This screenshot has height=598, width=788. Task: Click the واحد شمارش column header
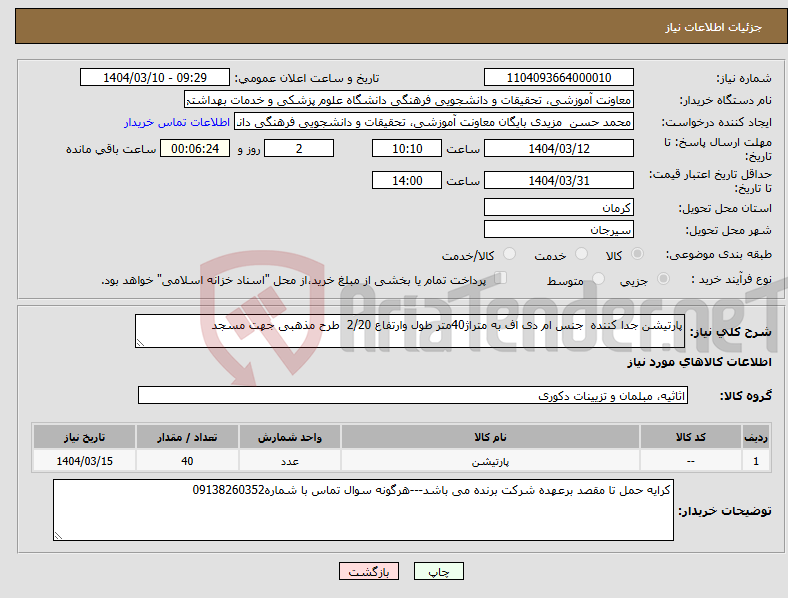point(289,437)
